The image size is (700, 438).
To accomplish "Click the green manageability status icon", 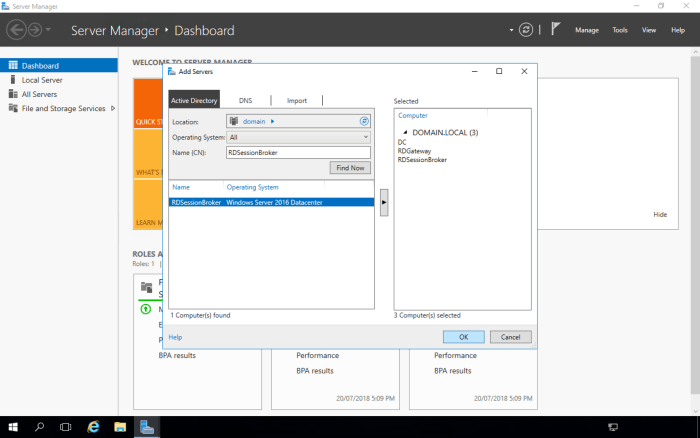I will click(x=146, y=309).
